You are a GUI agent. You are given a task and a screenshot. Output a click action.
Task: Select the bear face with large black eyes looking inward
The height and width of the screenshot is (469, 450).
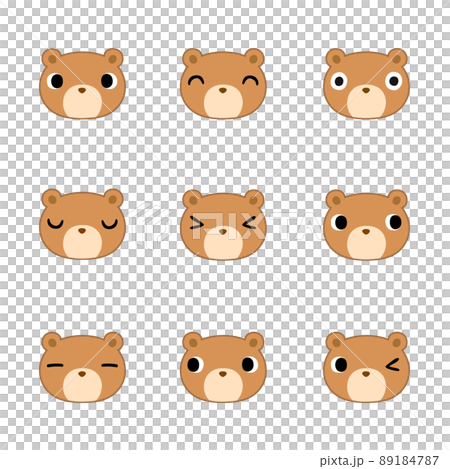[82, 84]
